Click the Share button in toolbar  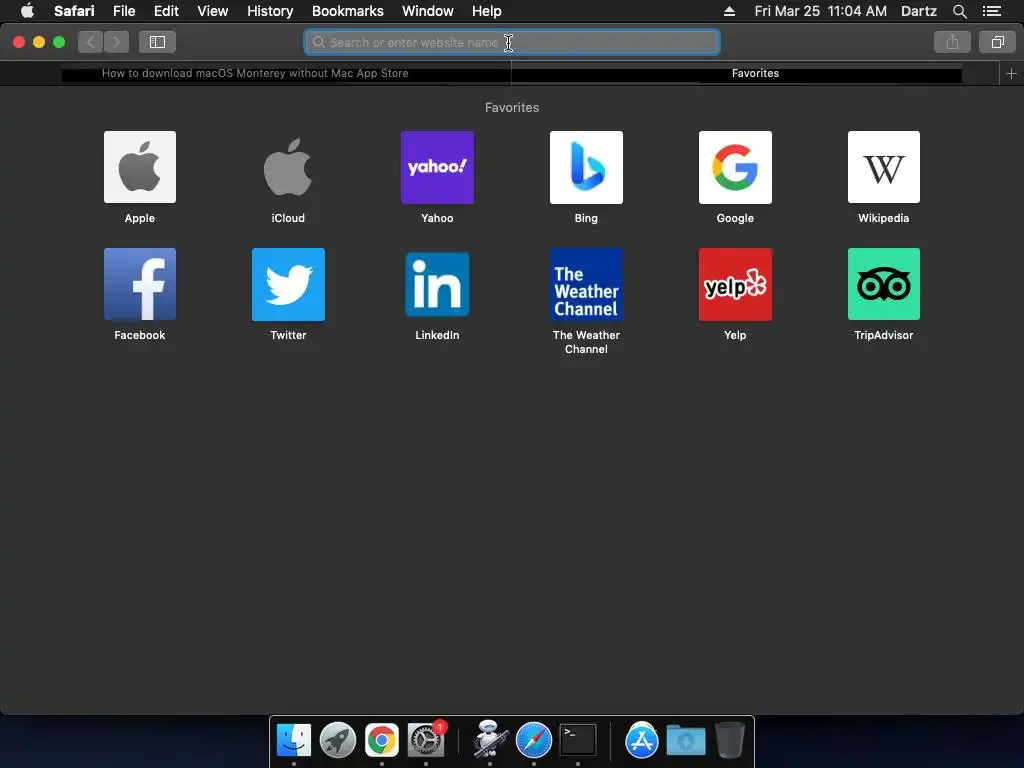point(952,42)
